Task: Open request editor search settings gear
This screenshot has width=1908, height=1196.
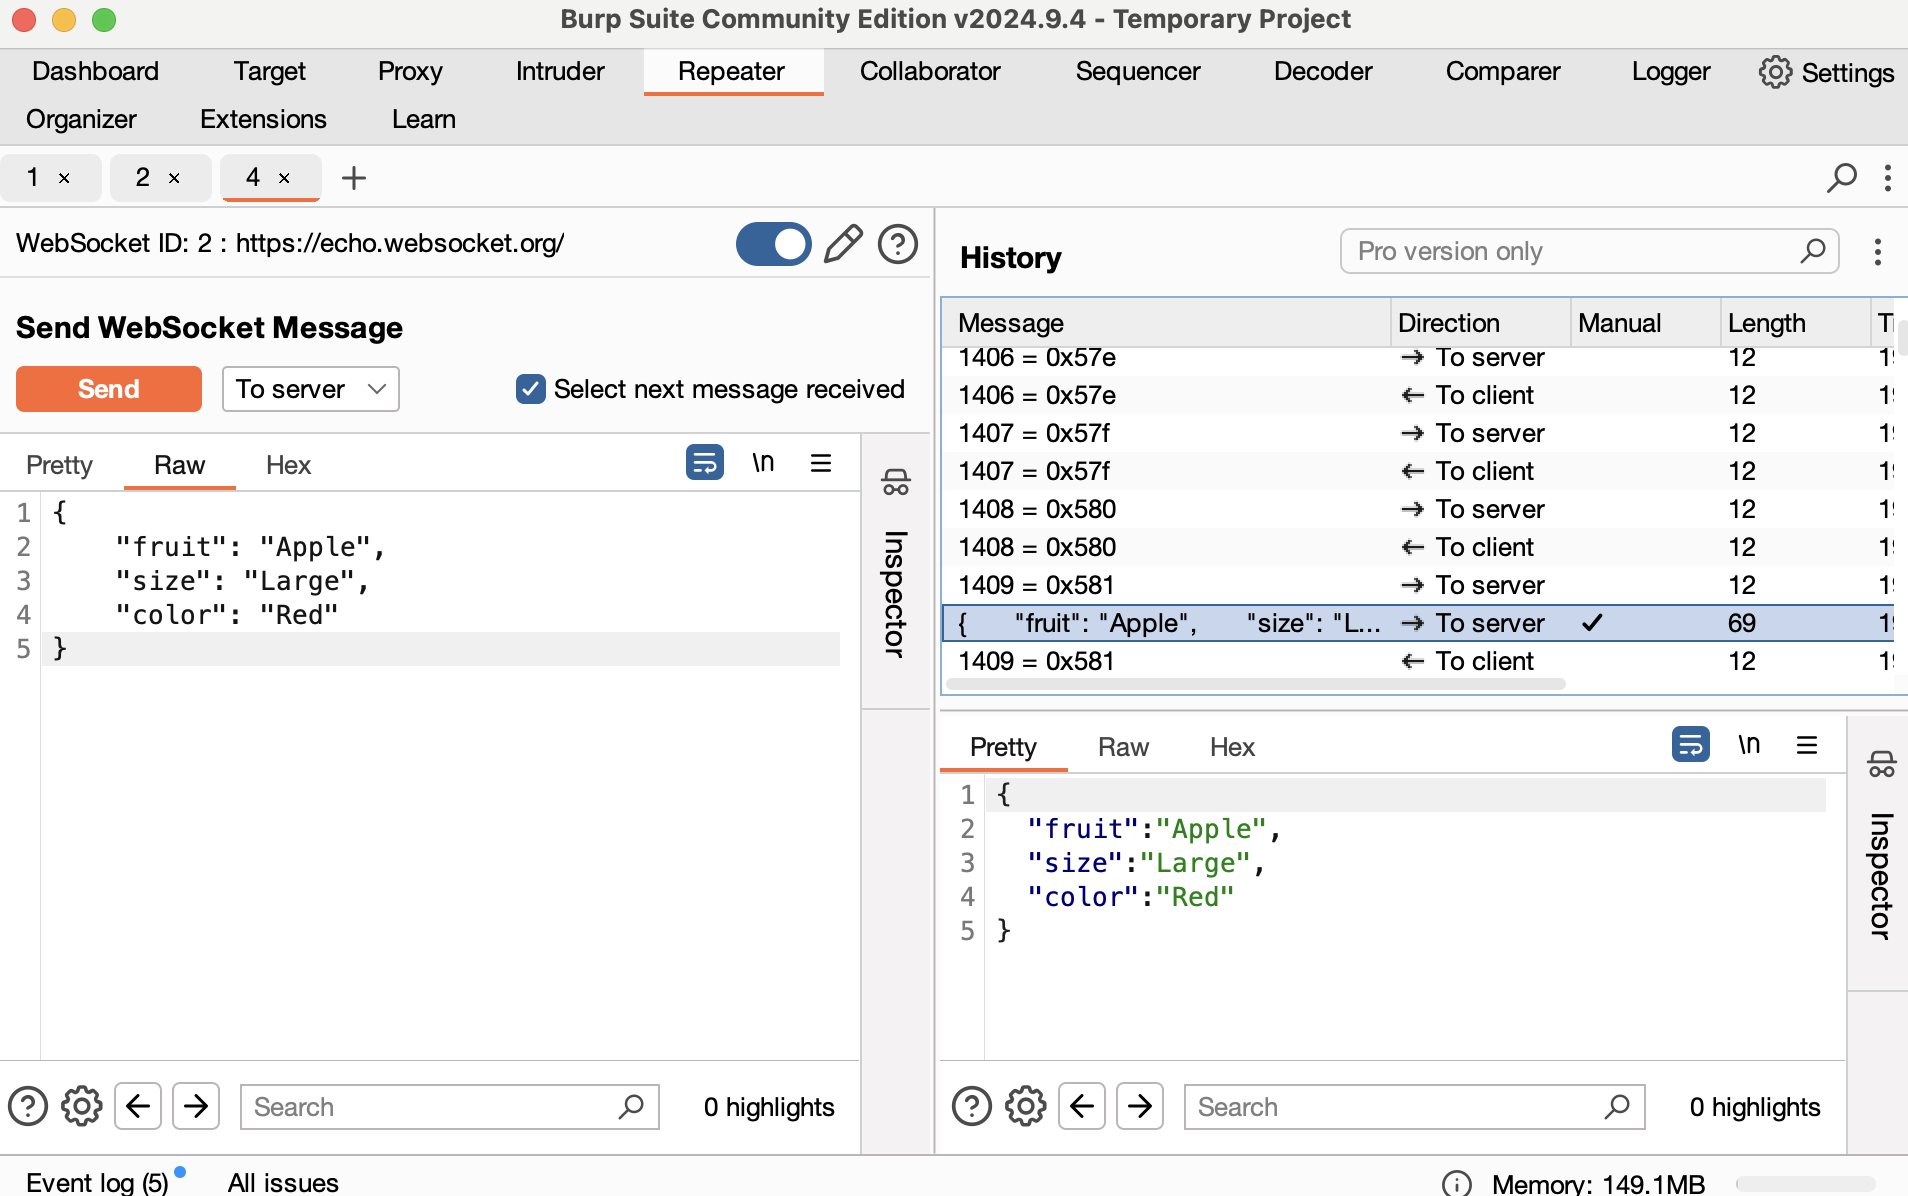Action: (82, 1106)
